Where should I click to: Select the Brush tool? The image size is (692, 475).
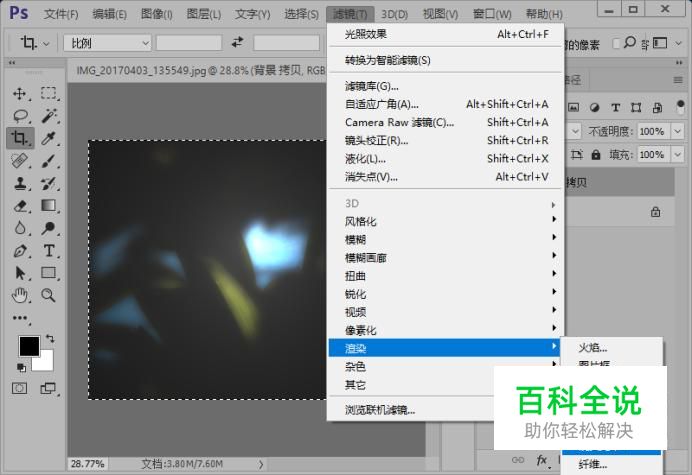[x=49, y=161]
